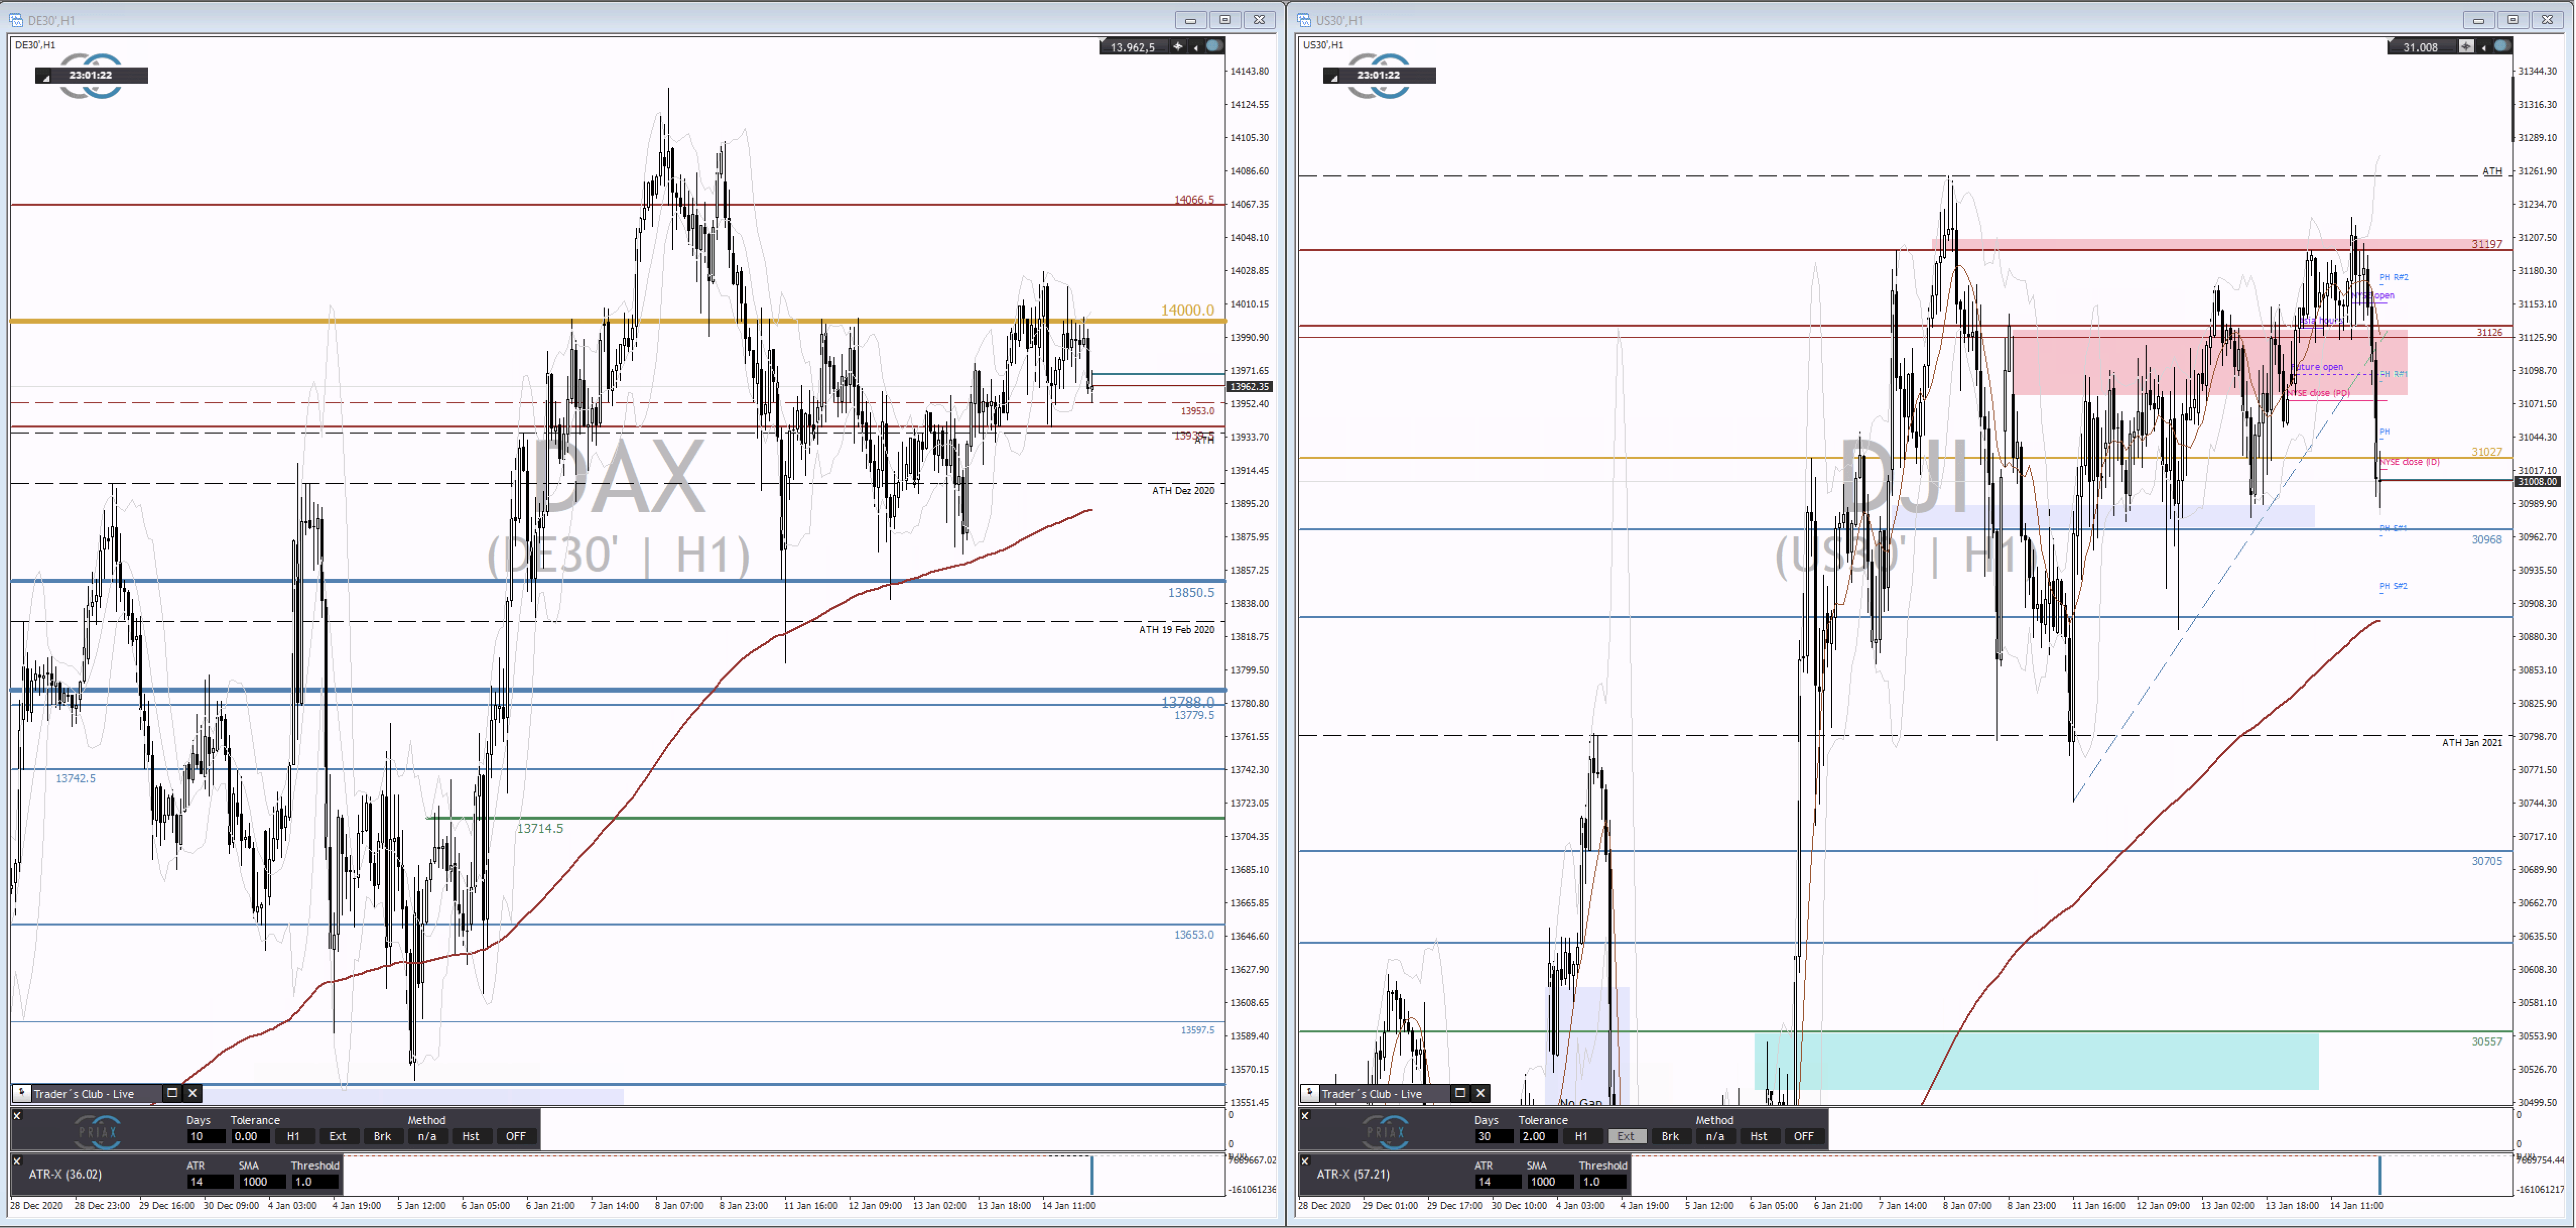Click the DE30 chart window title icon
Image resolution: width=2576 pixels, height=1228 pixels.
point(15,20)
